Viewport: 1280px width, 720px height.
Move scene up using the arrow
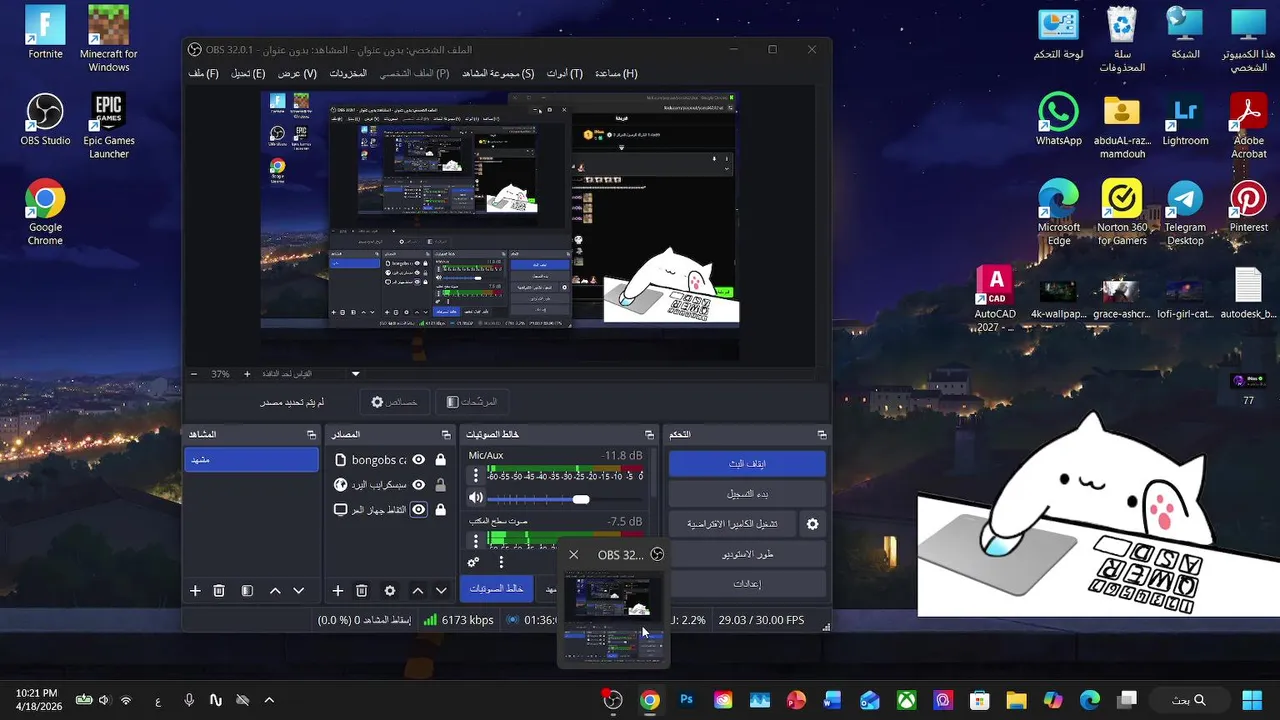[275, 591]
